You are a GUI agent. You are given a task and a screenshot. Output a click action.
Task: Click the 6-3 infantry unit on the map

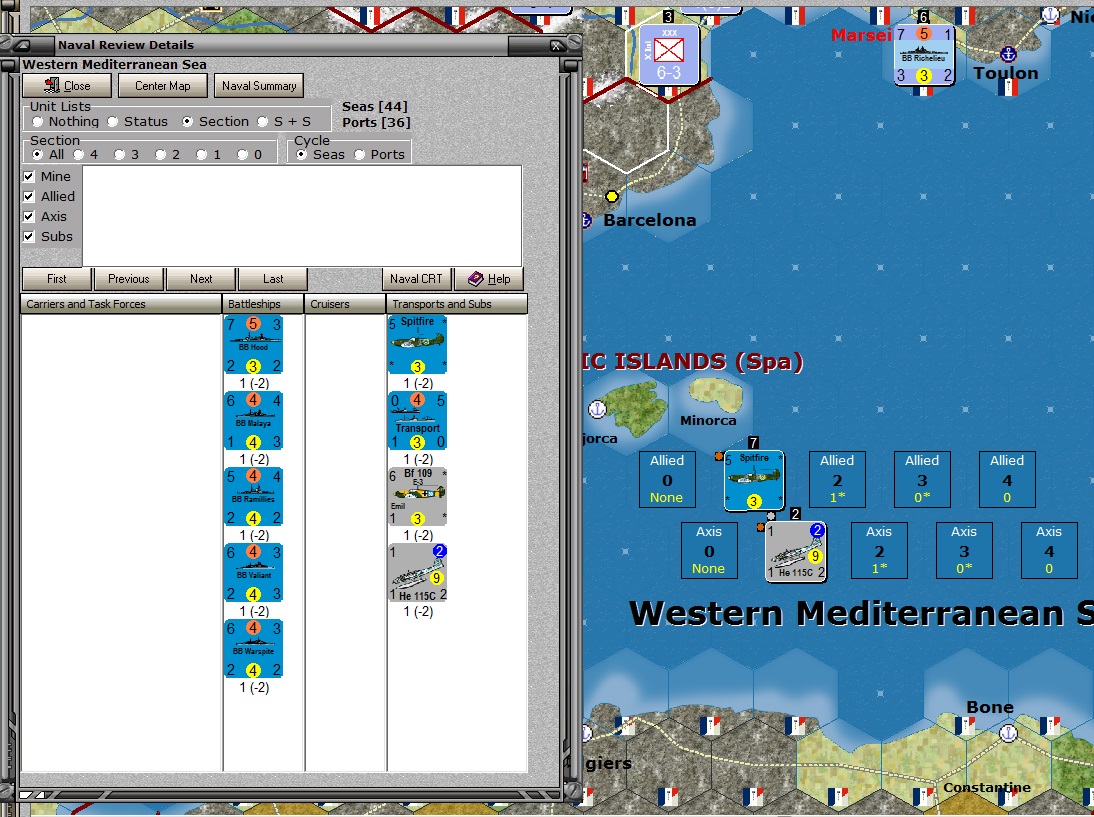(668, 54)
